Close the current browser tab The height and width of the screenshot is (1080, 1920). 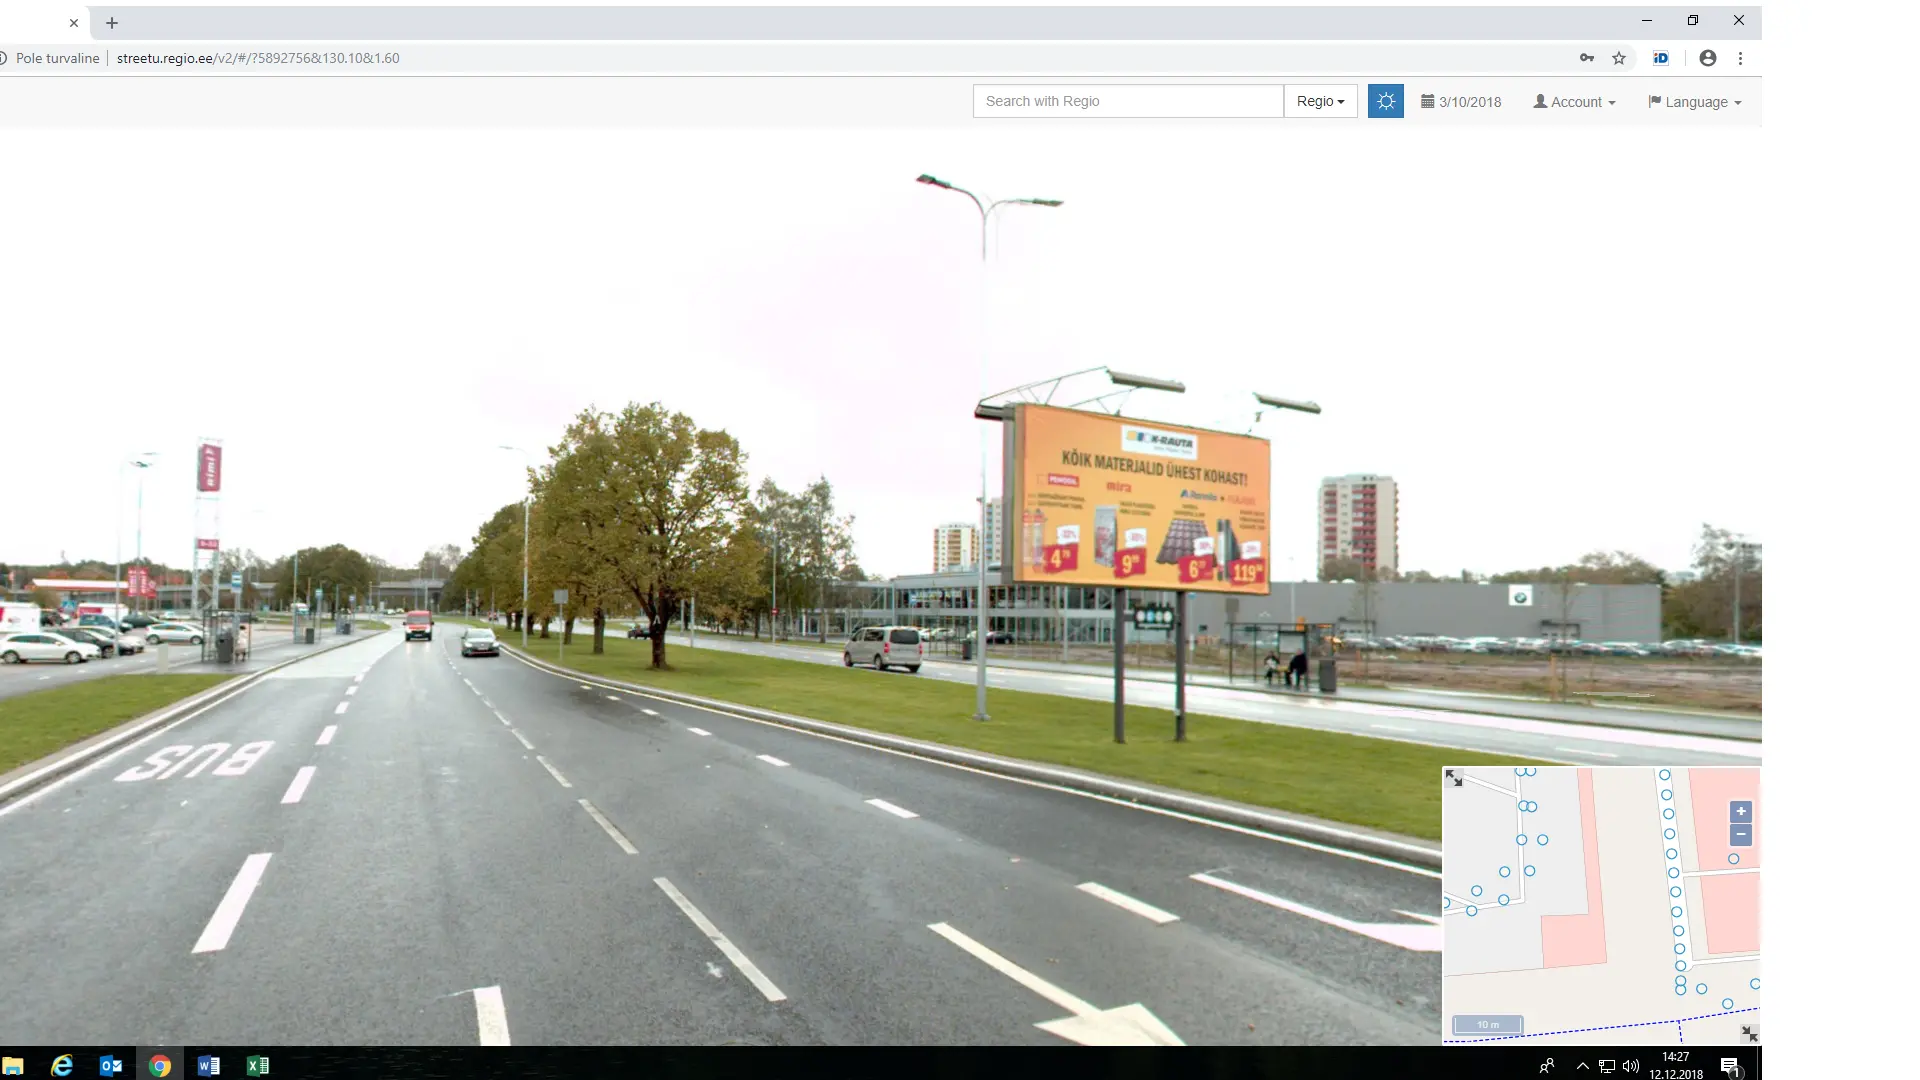74,23
